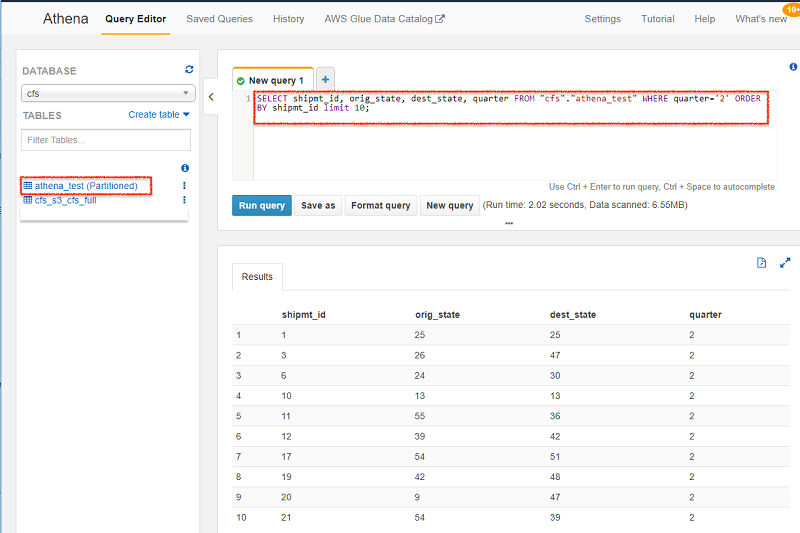Select the Results tab
The width and height of the screenshot is (800, 533).
257,276
